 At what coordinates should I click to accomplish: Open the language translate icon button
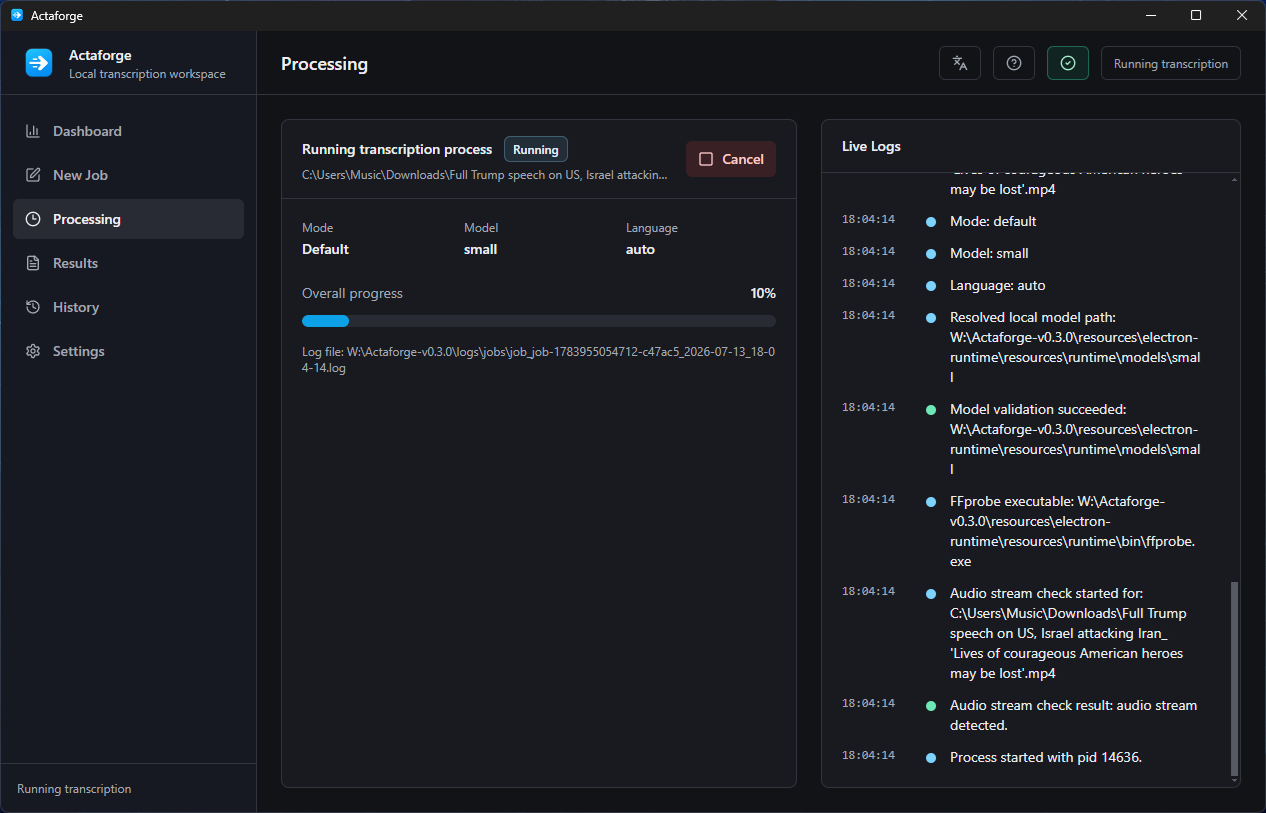pos(960,63)
